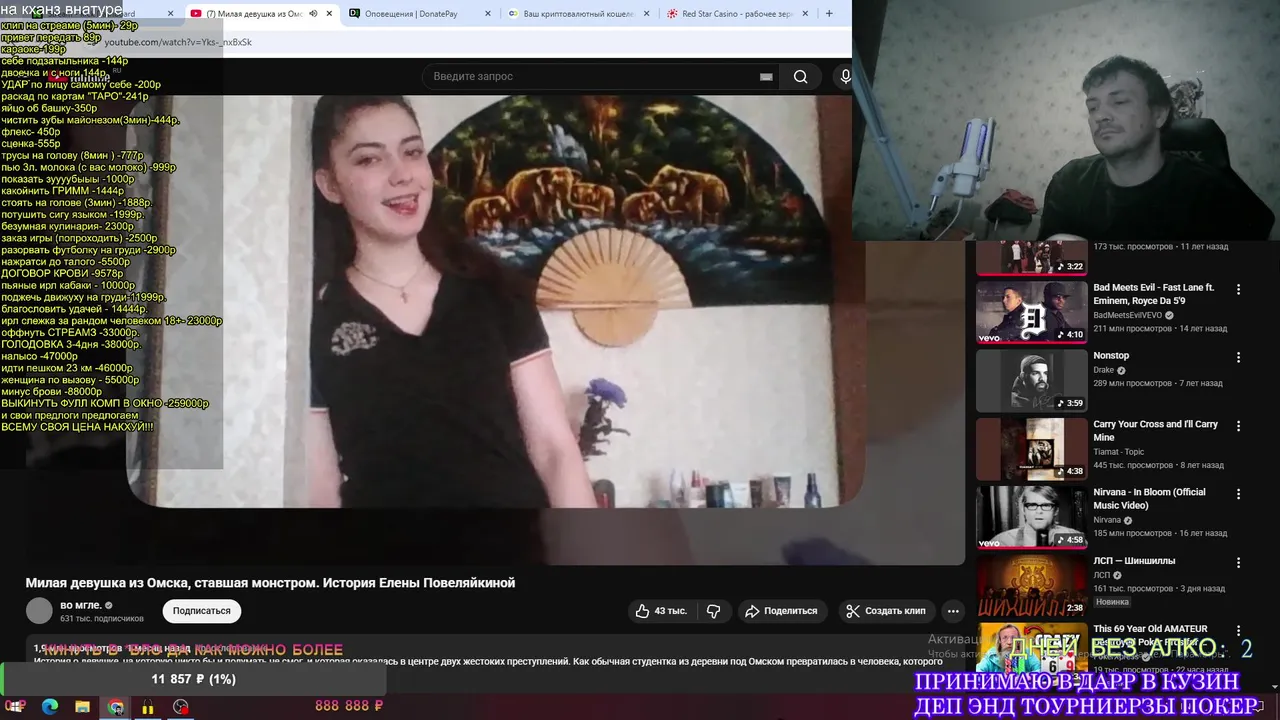Click the thumbnail with 3:22 duration
The width and height of the screenshot is (1280, 720).
[x=1031, y=258]
